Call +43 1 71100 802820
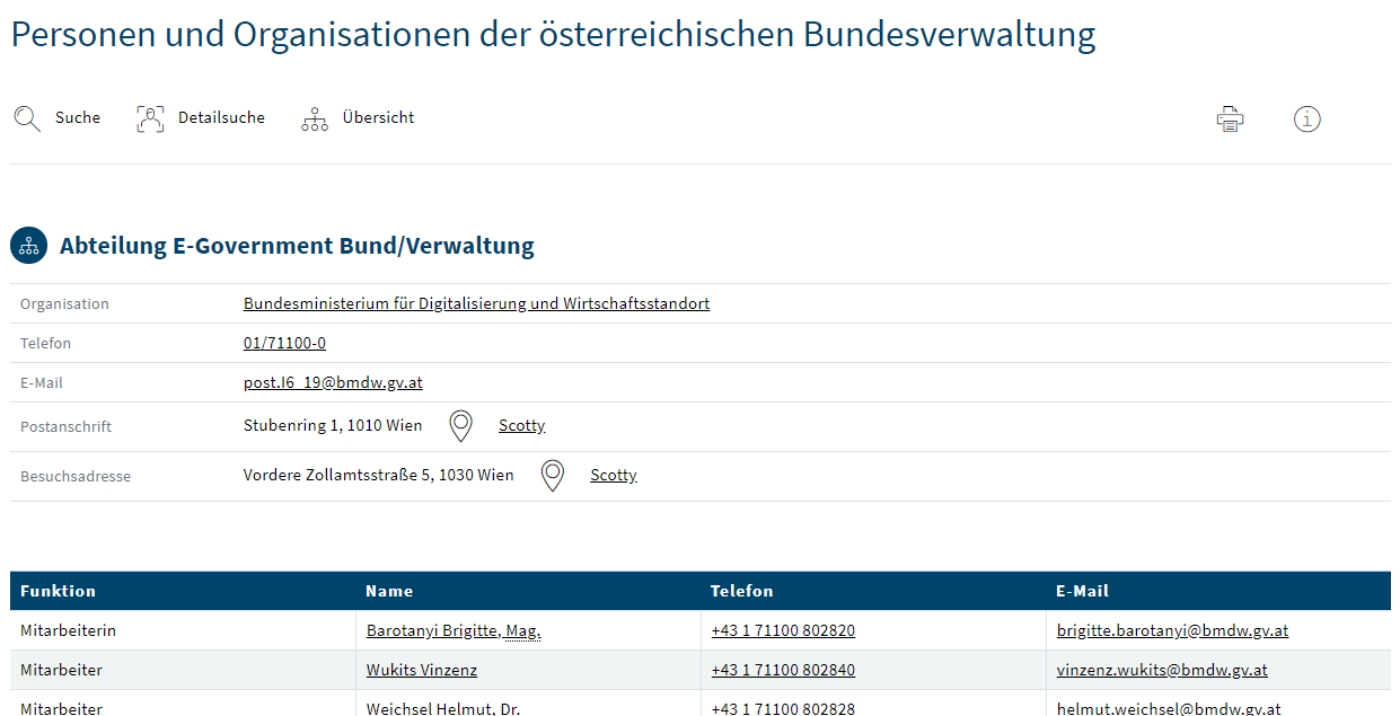Screen dimensions: 1400x716 pos(783,631)
